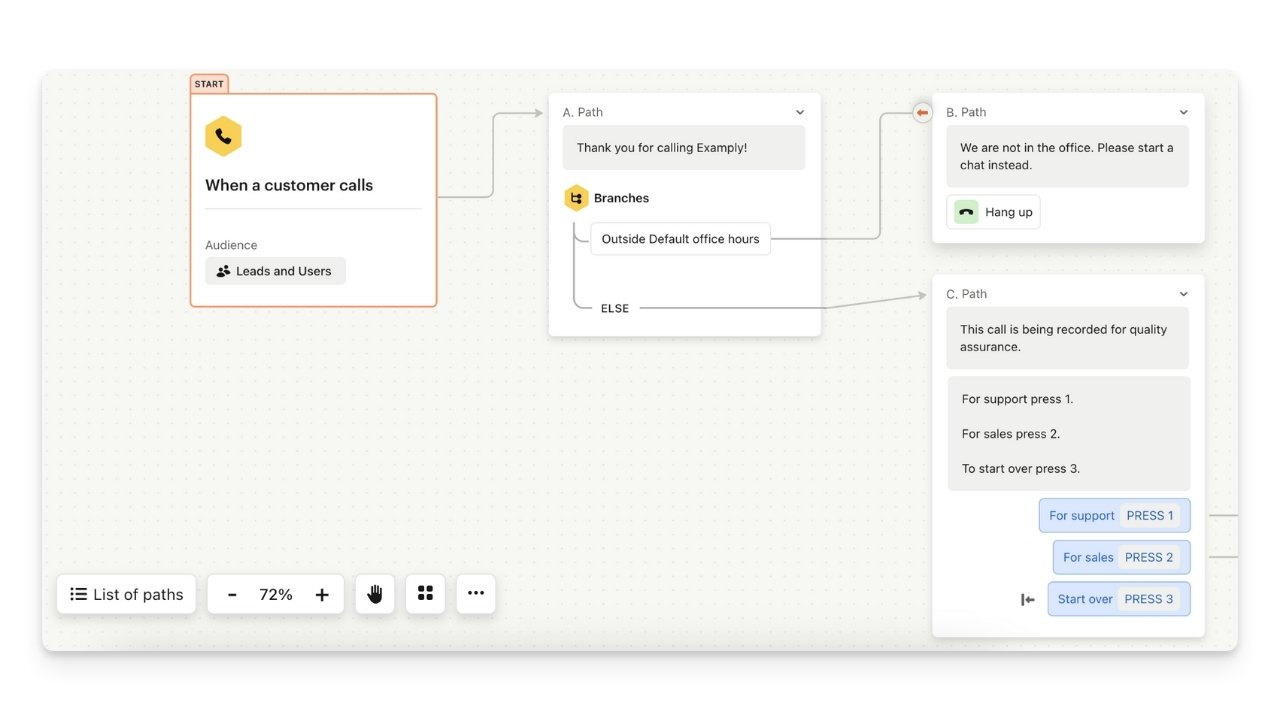Select the Start over PRESS 3 option
Screen dimensions: 1280x720
[1119, 599]
